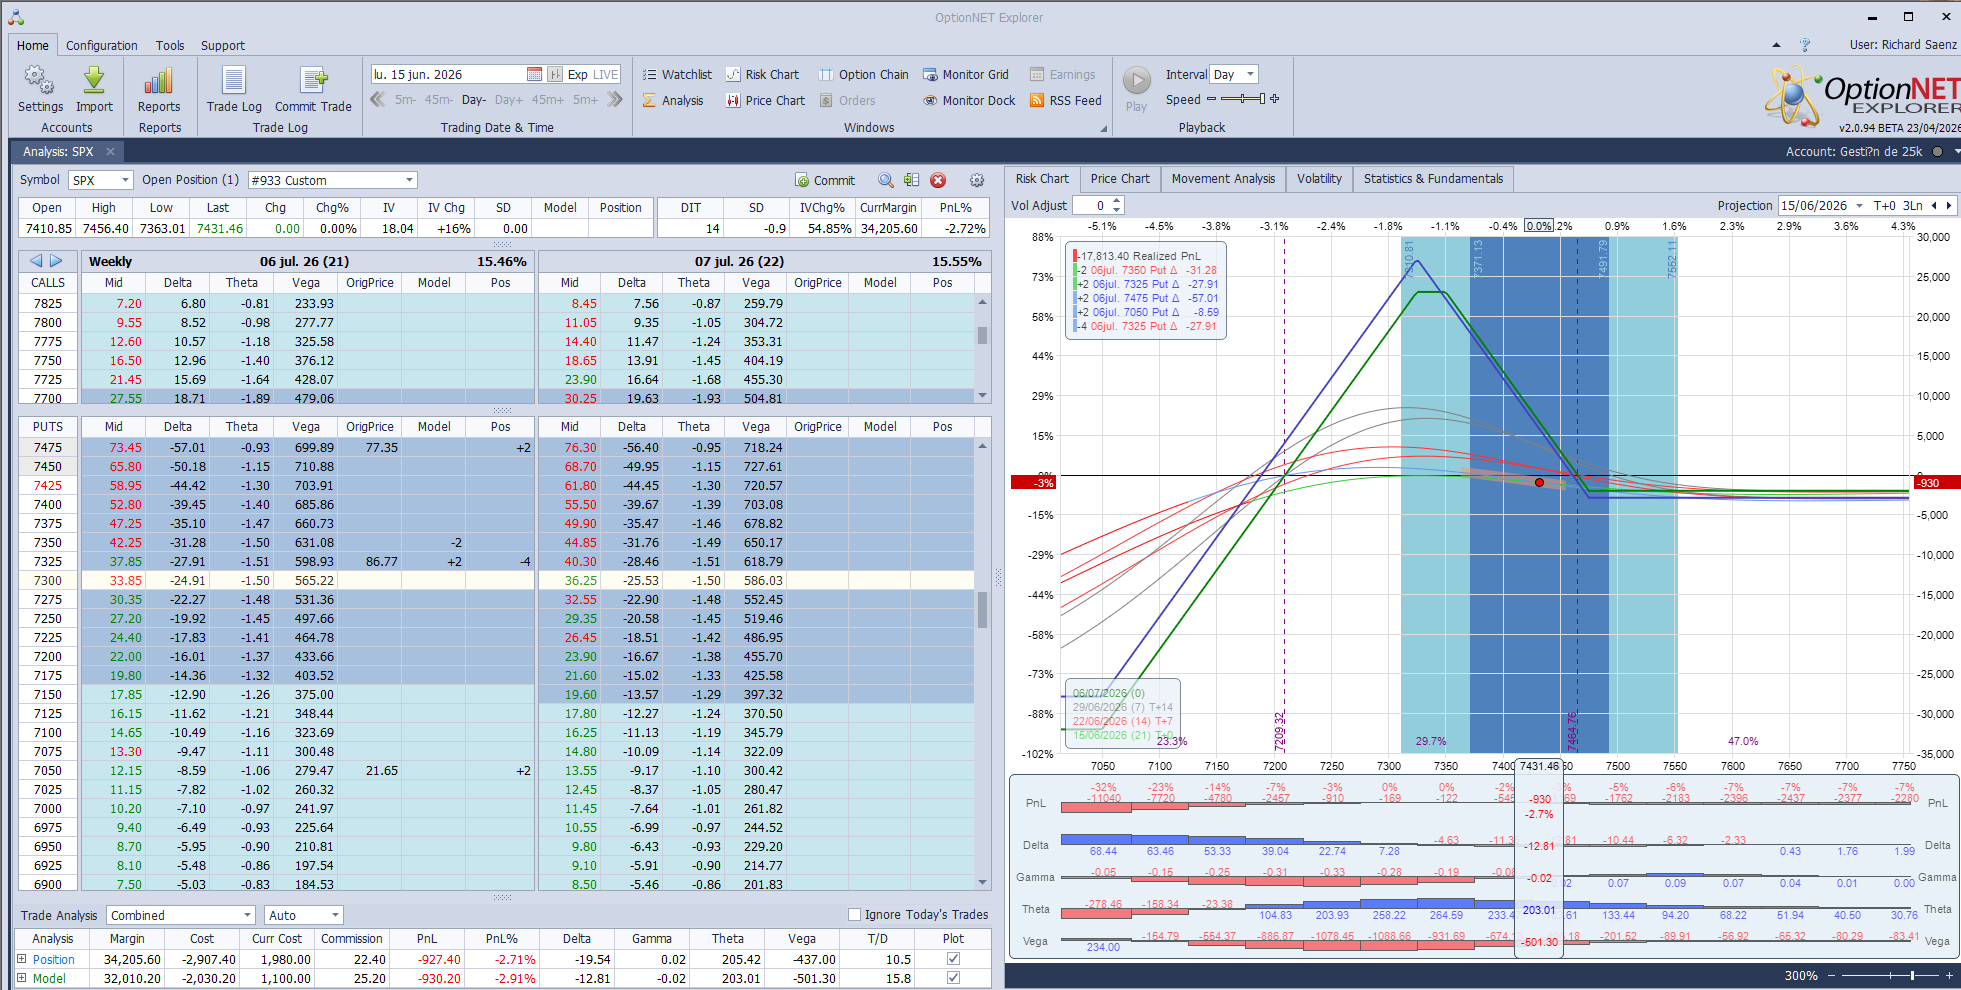Image resolution: width=1961 pixels, height=990 pixels.
Task: Click the red X delete icon
Action: pos(938,180)
